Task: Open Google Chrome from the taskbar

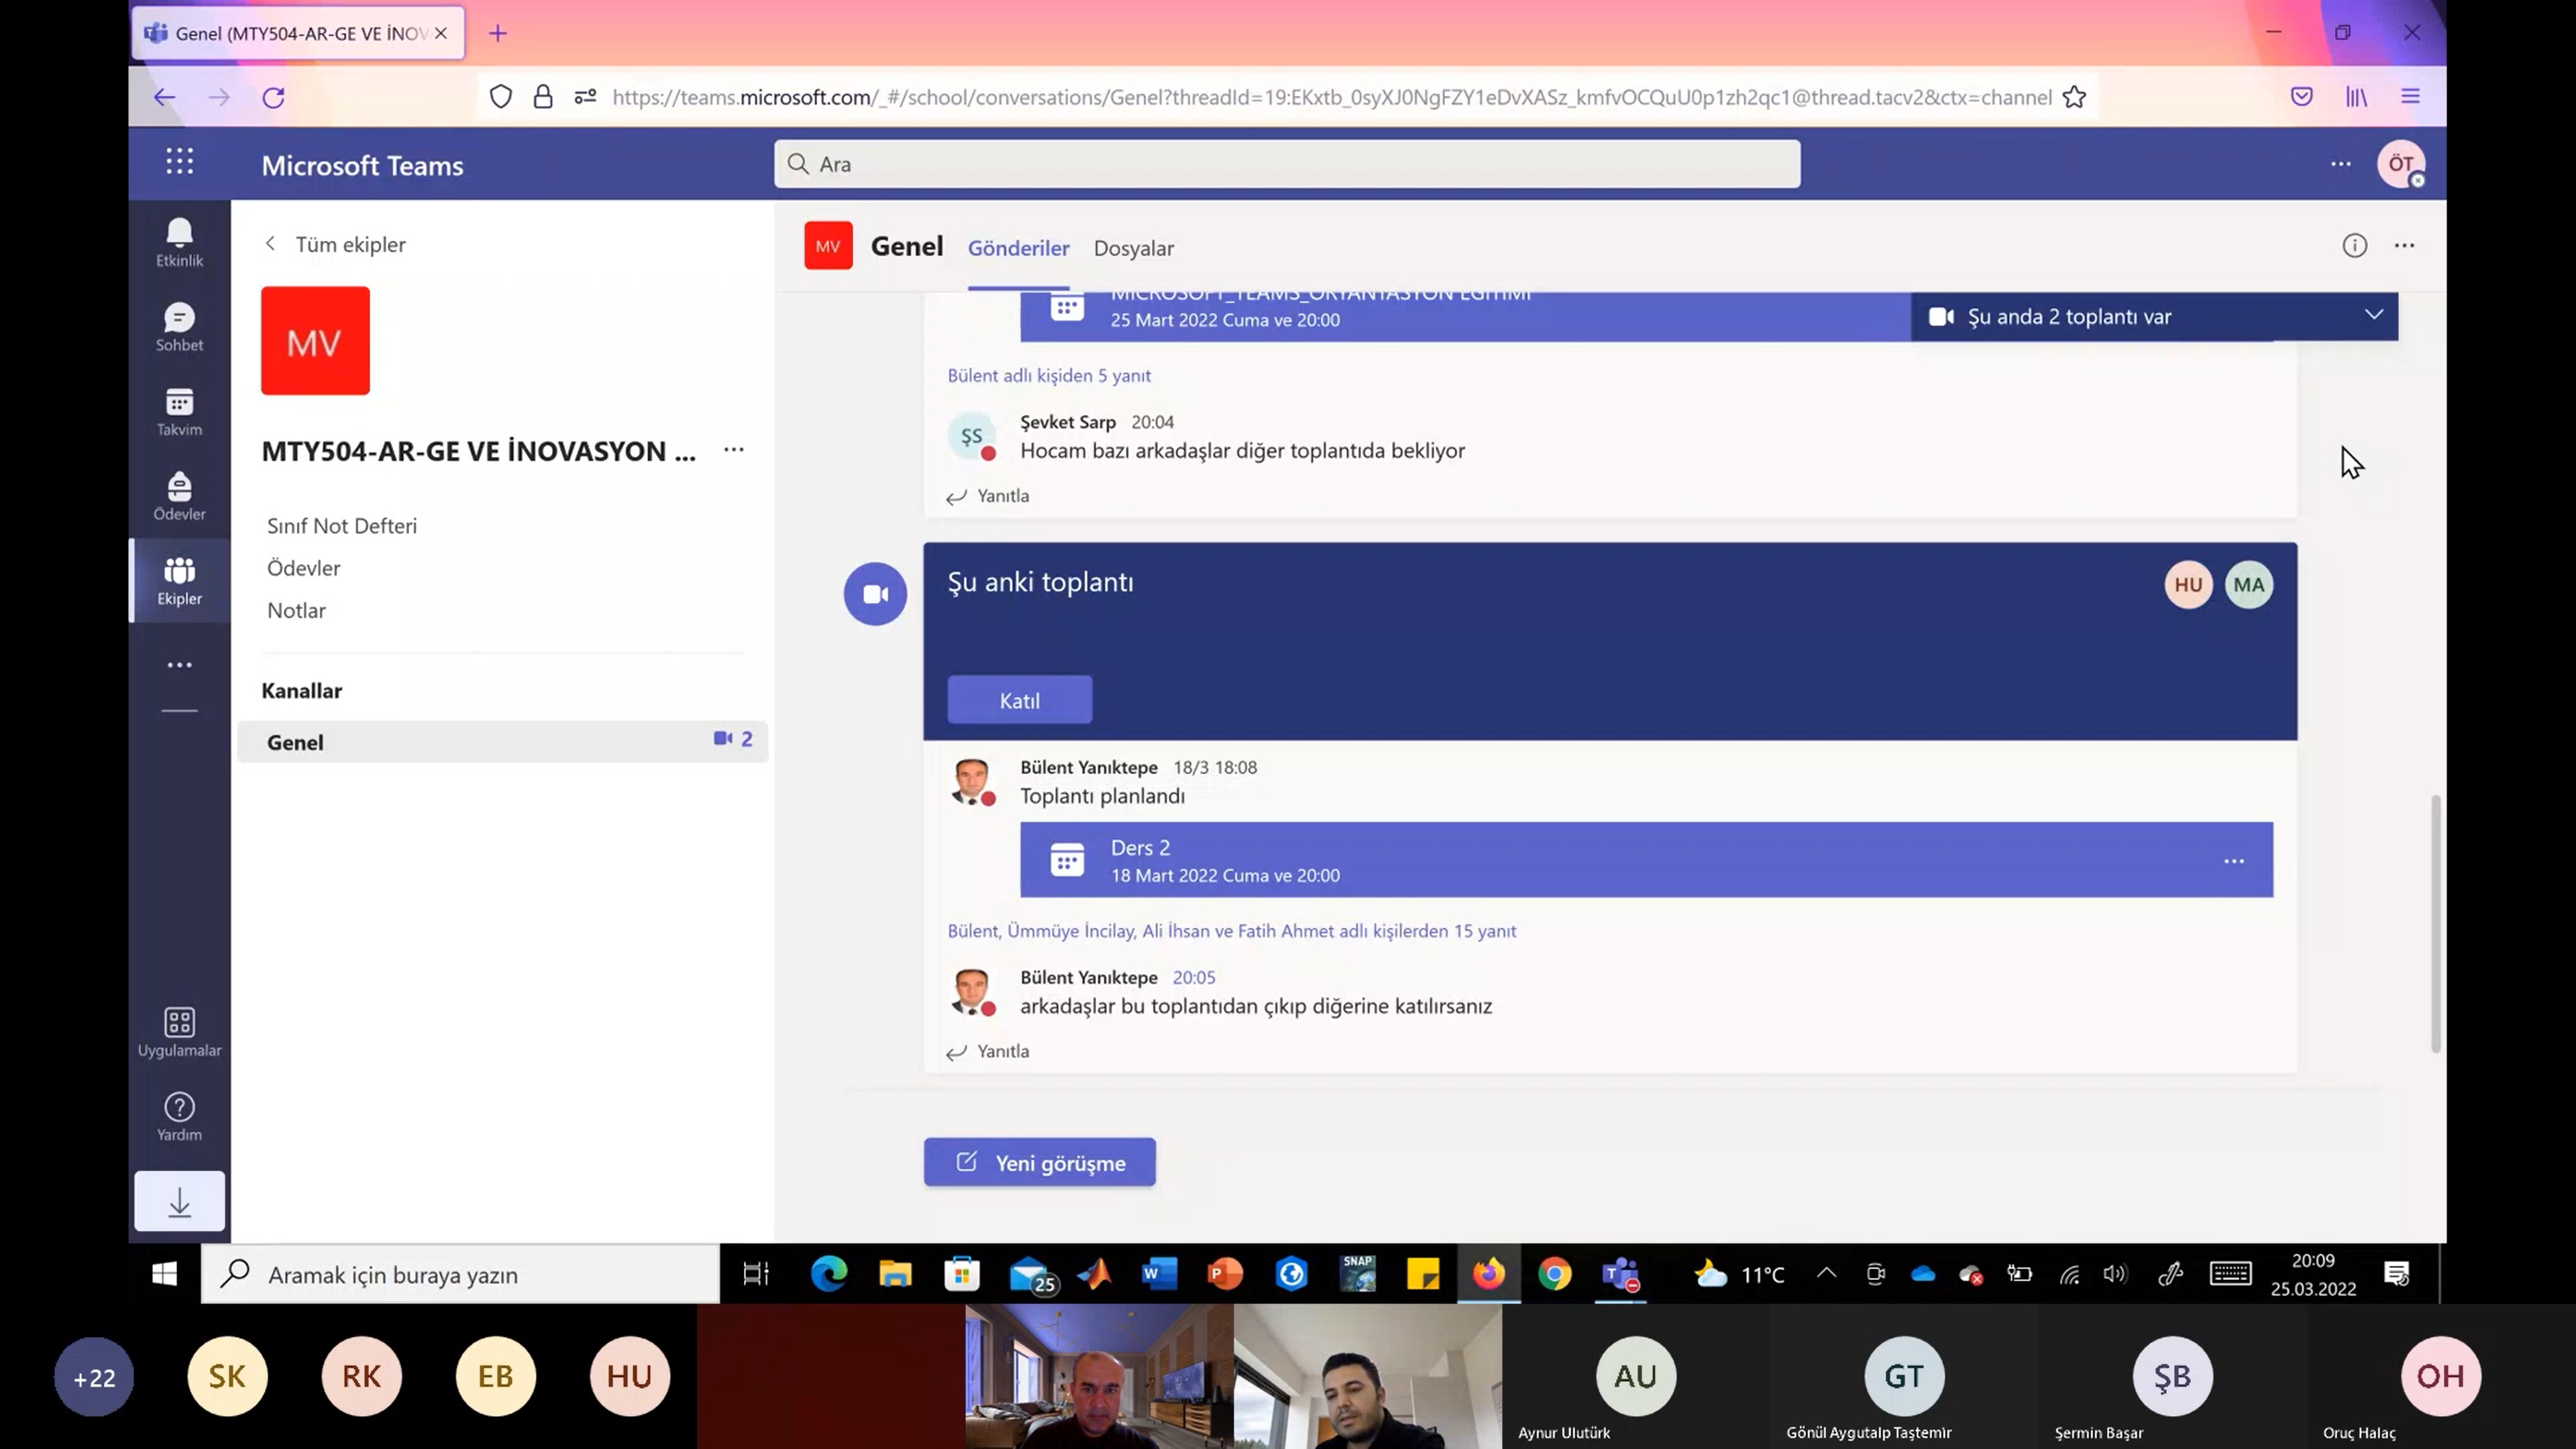Action: coord(1554,1273)
